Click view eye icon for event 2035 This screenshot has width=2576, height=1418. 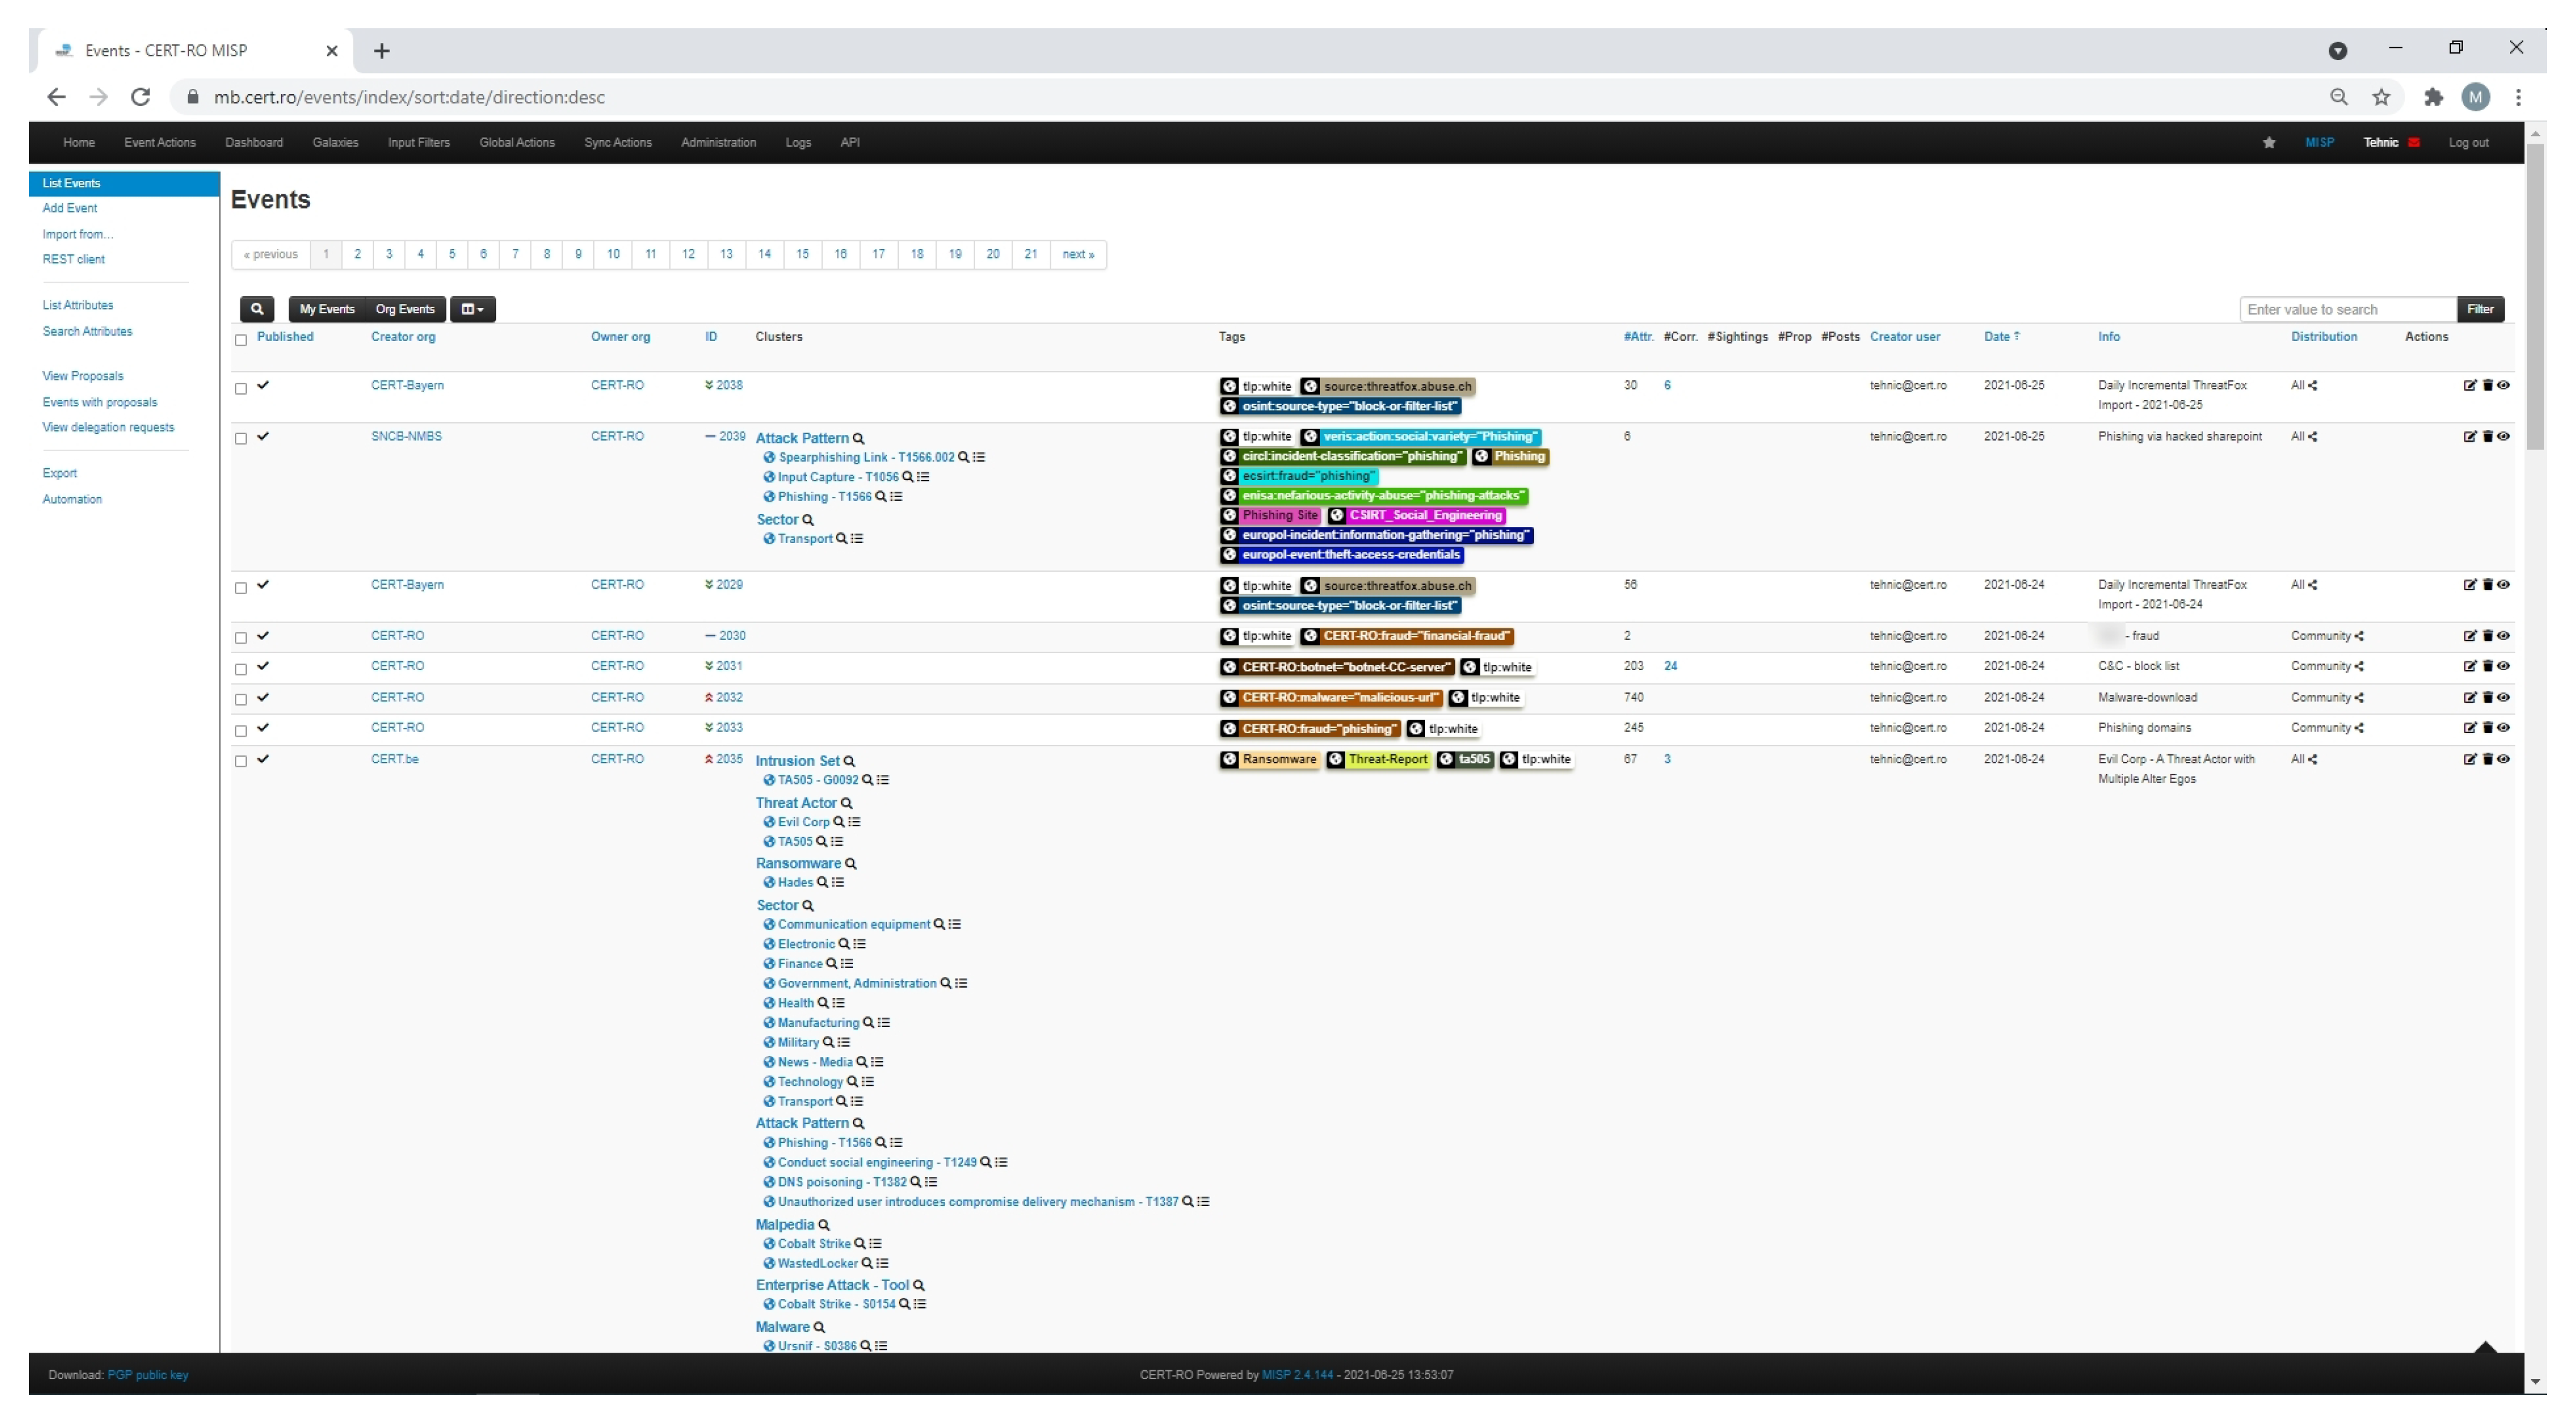2503,759
